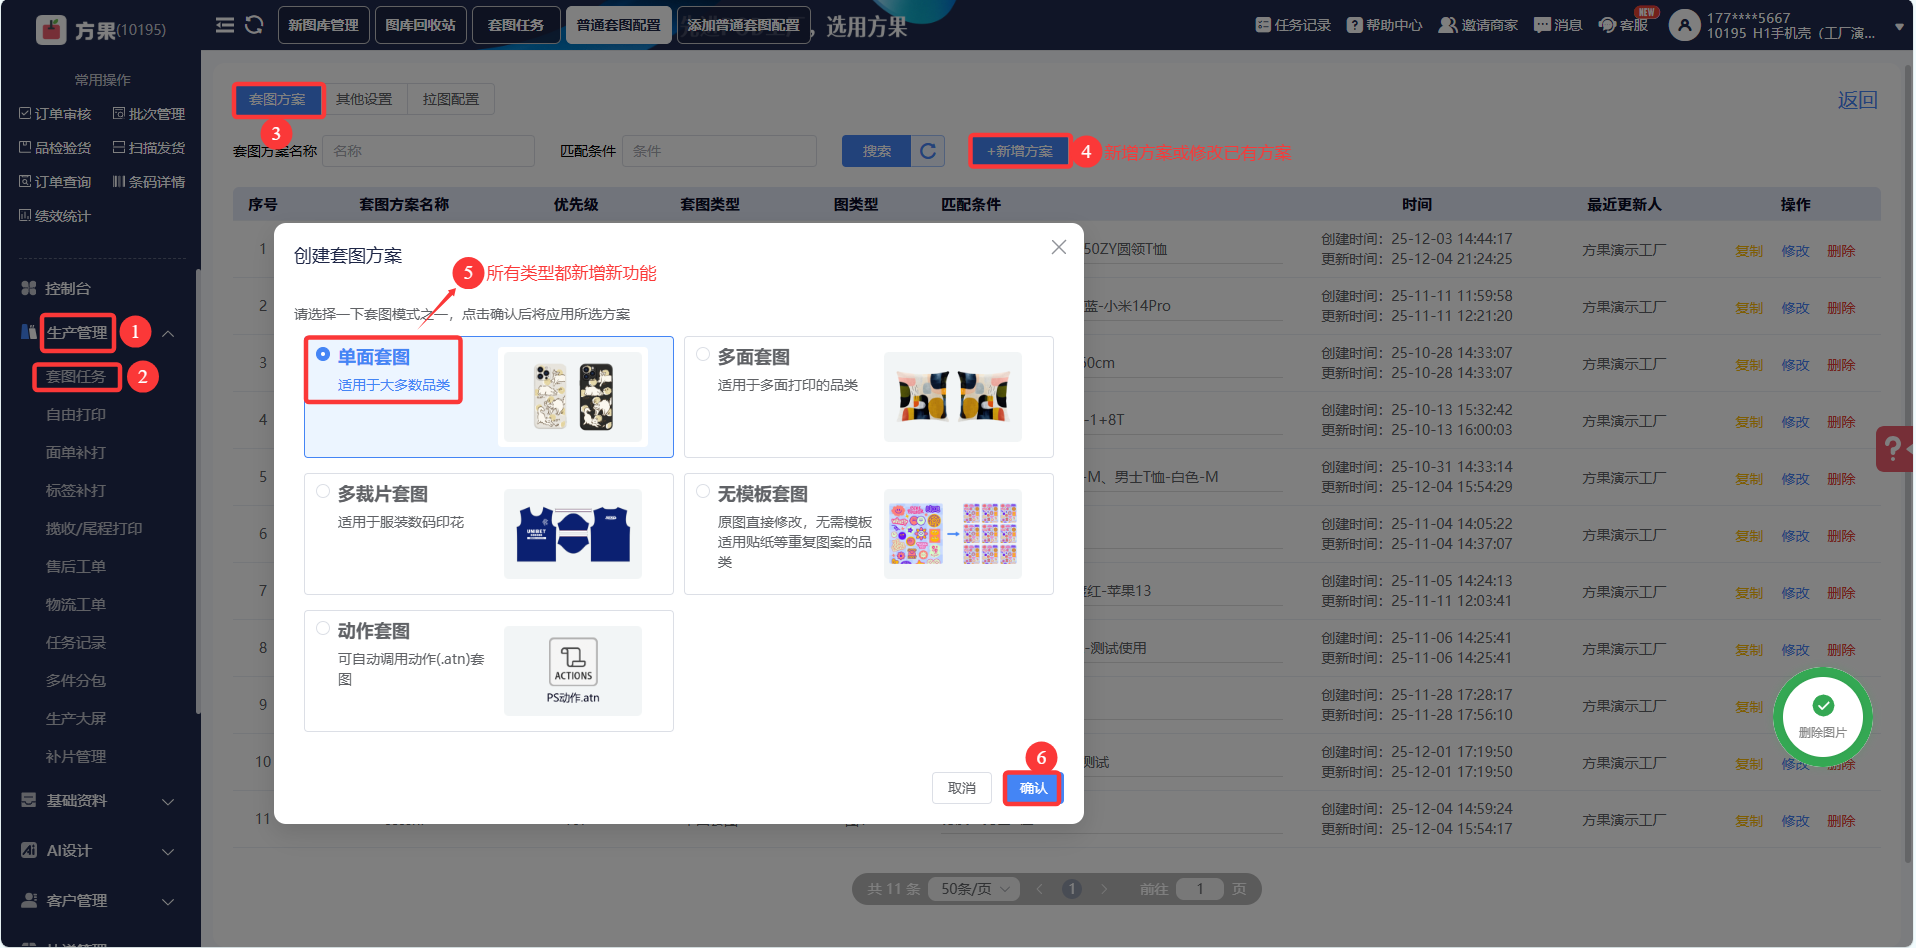Screen dimensions: 1916x948
Task: Focus the 套图方案名称 input field
Action: [428, 151]
